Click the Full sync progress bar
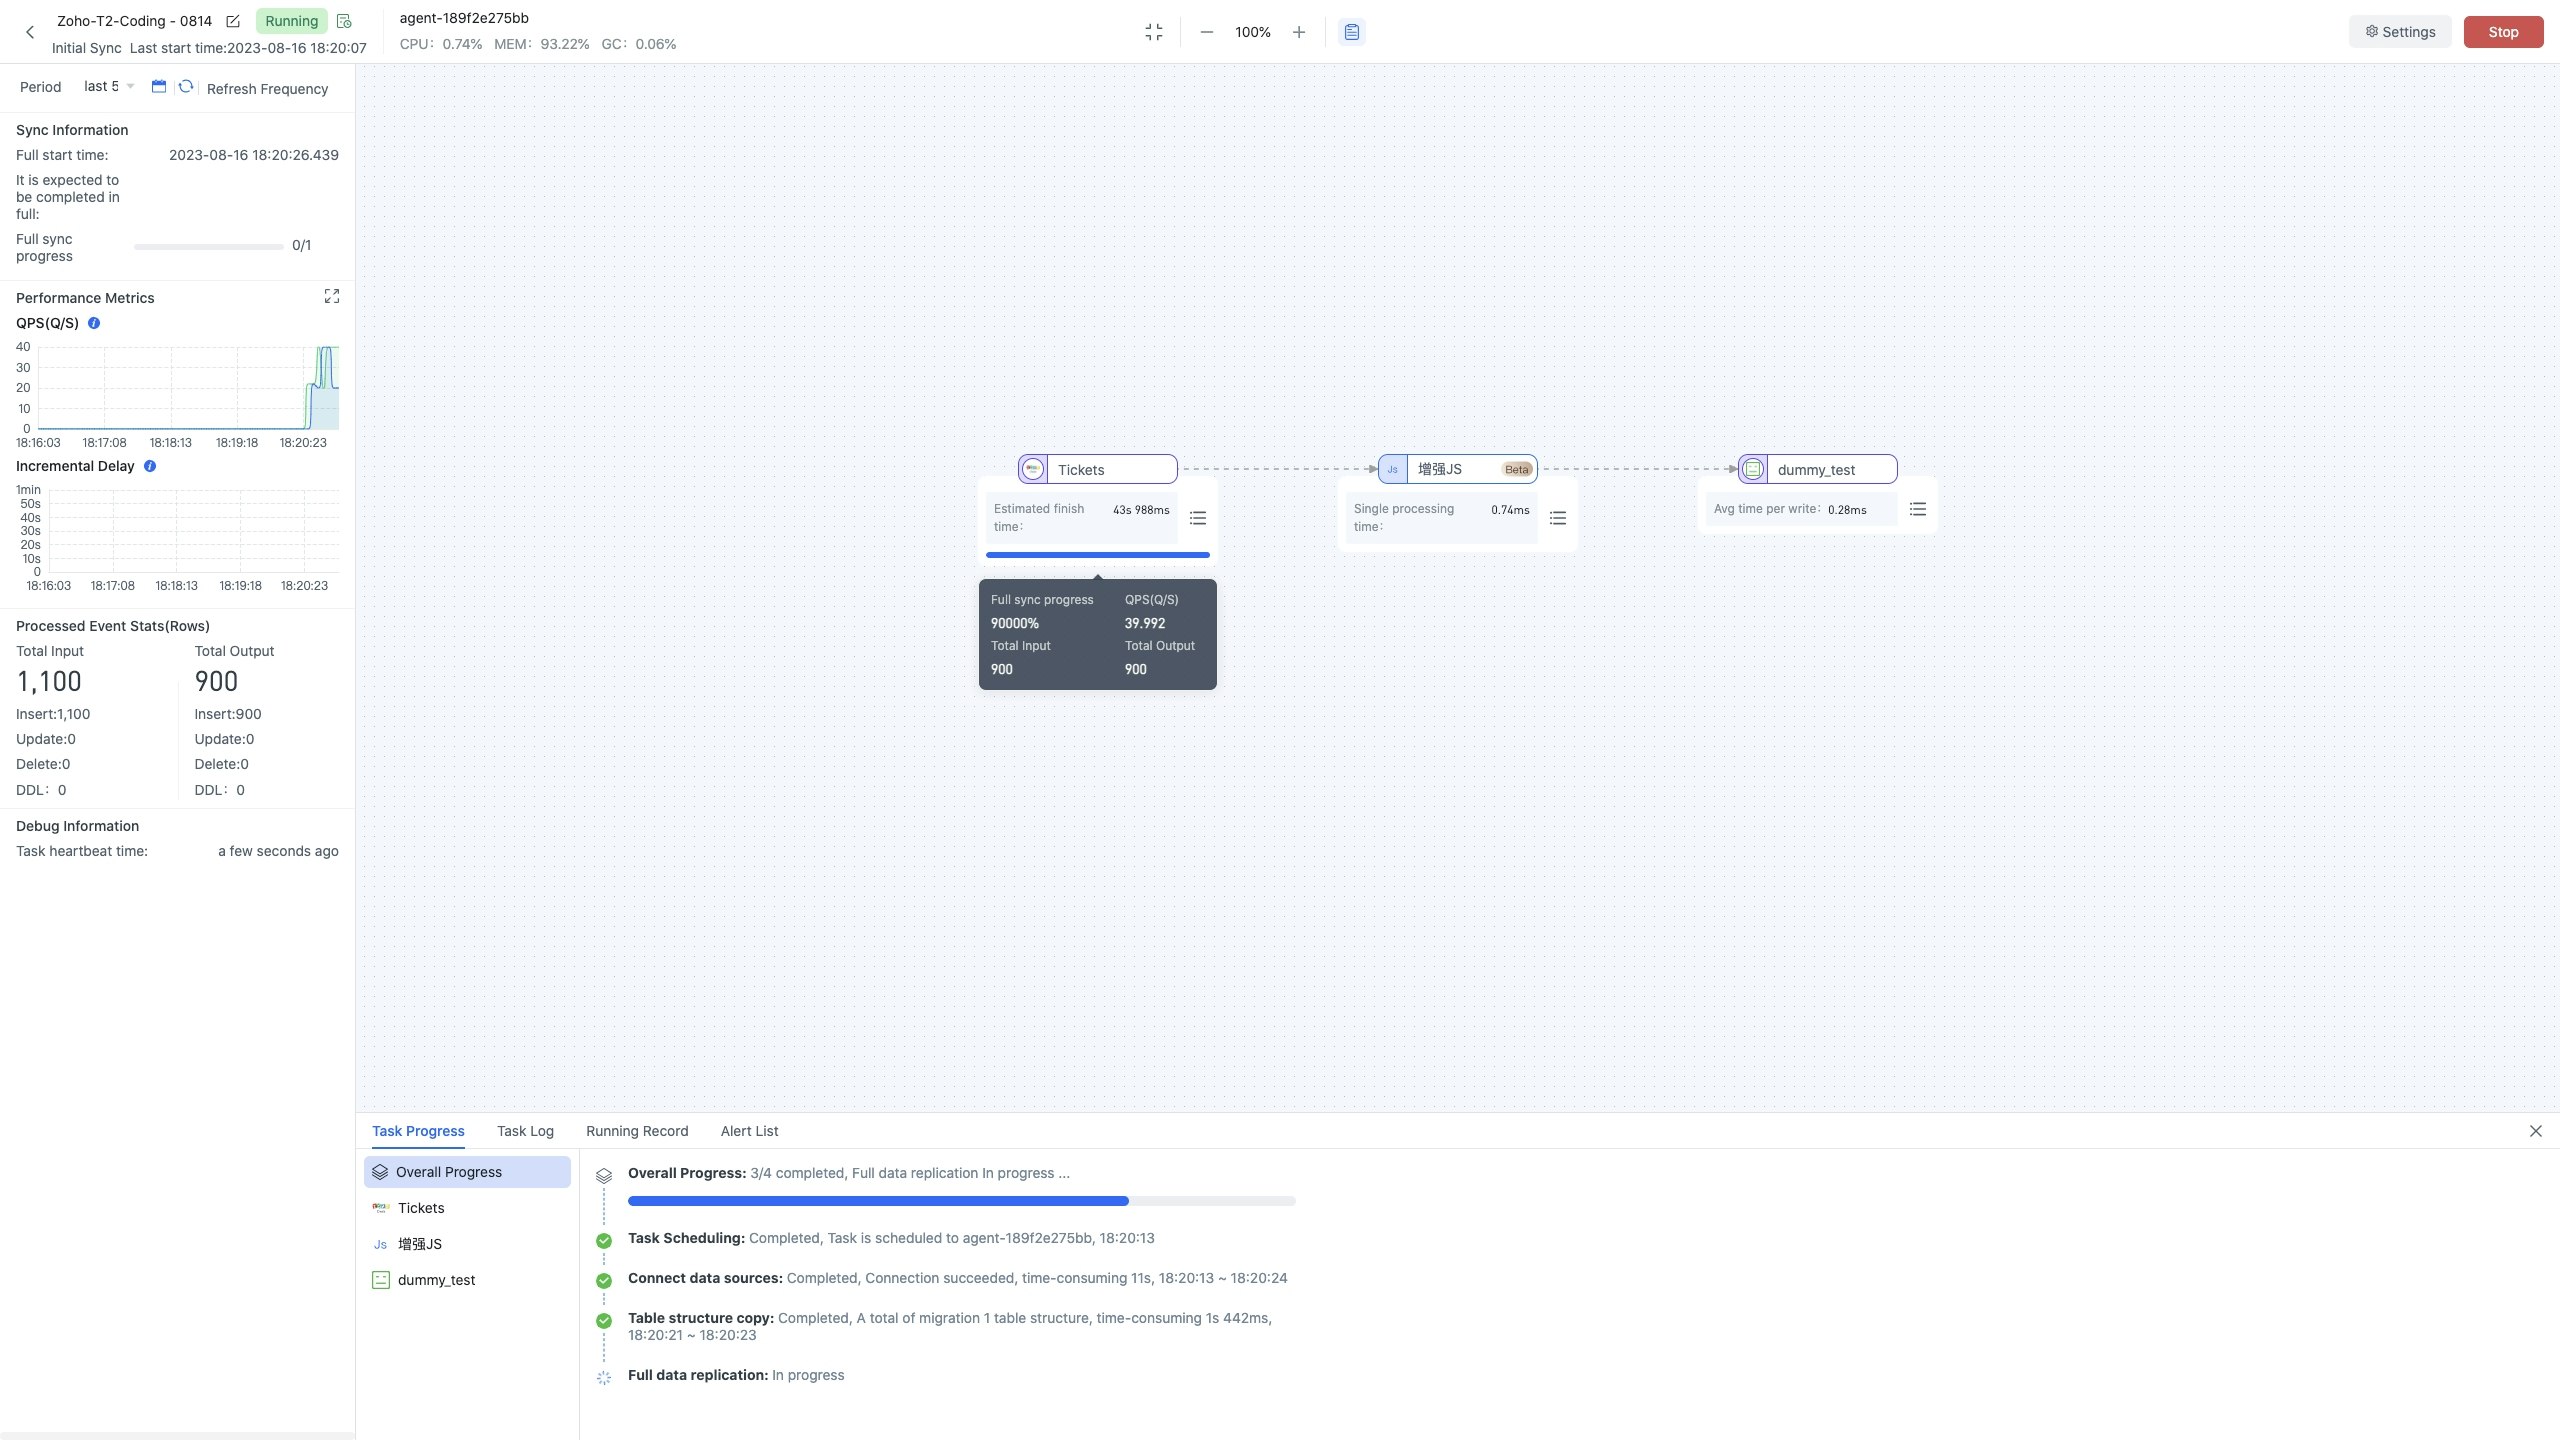The image size is (2560, 1440). pos(209,246)
